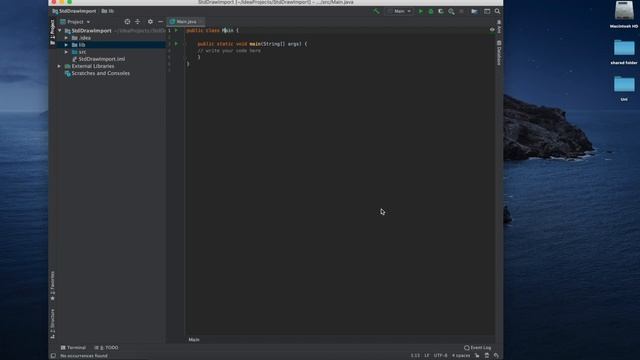Click run gutter arrow beside class Main

[176, 30]
